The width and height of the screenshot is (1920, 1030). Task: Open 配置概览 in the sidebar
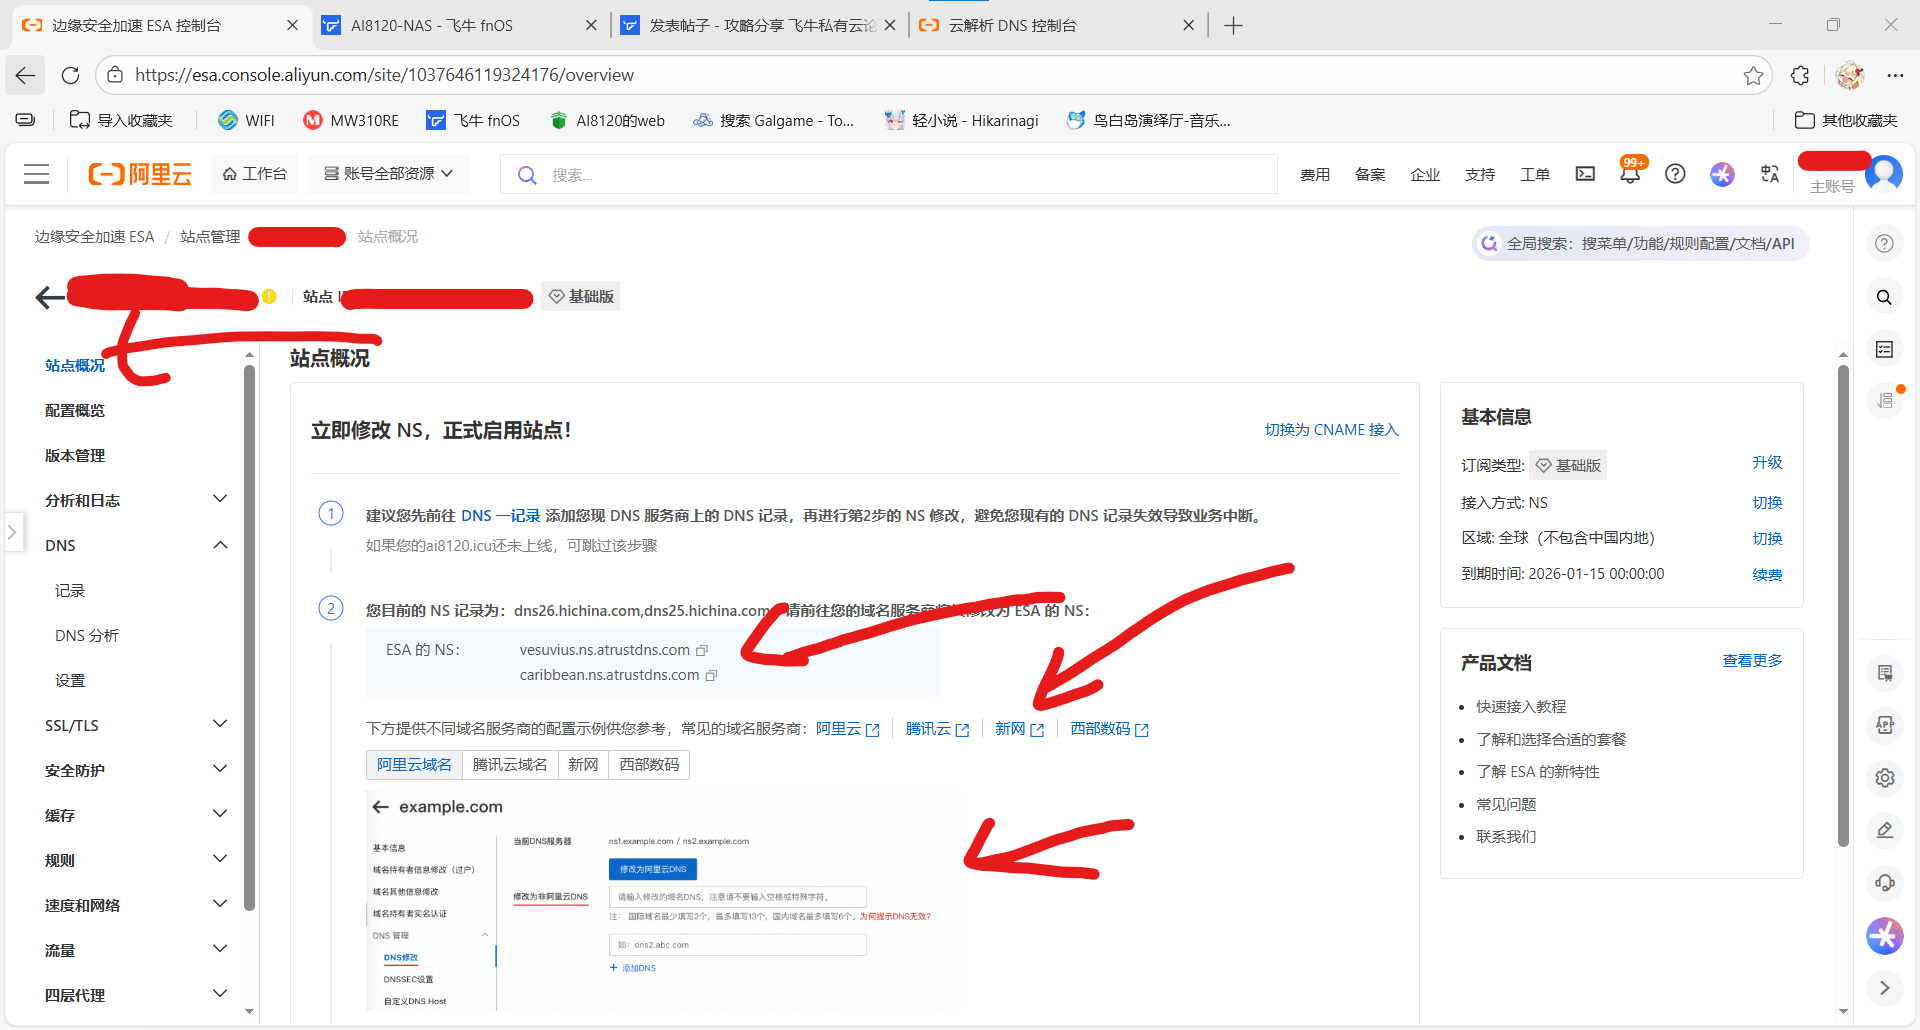[75, 410]
